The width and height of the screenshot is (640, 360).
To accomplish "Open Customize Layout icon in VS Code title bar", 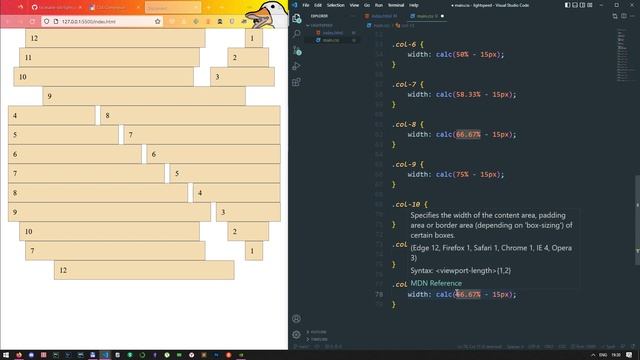I will [590, 5].
